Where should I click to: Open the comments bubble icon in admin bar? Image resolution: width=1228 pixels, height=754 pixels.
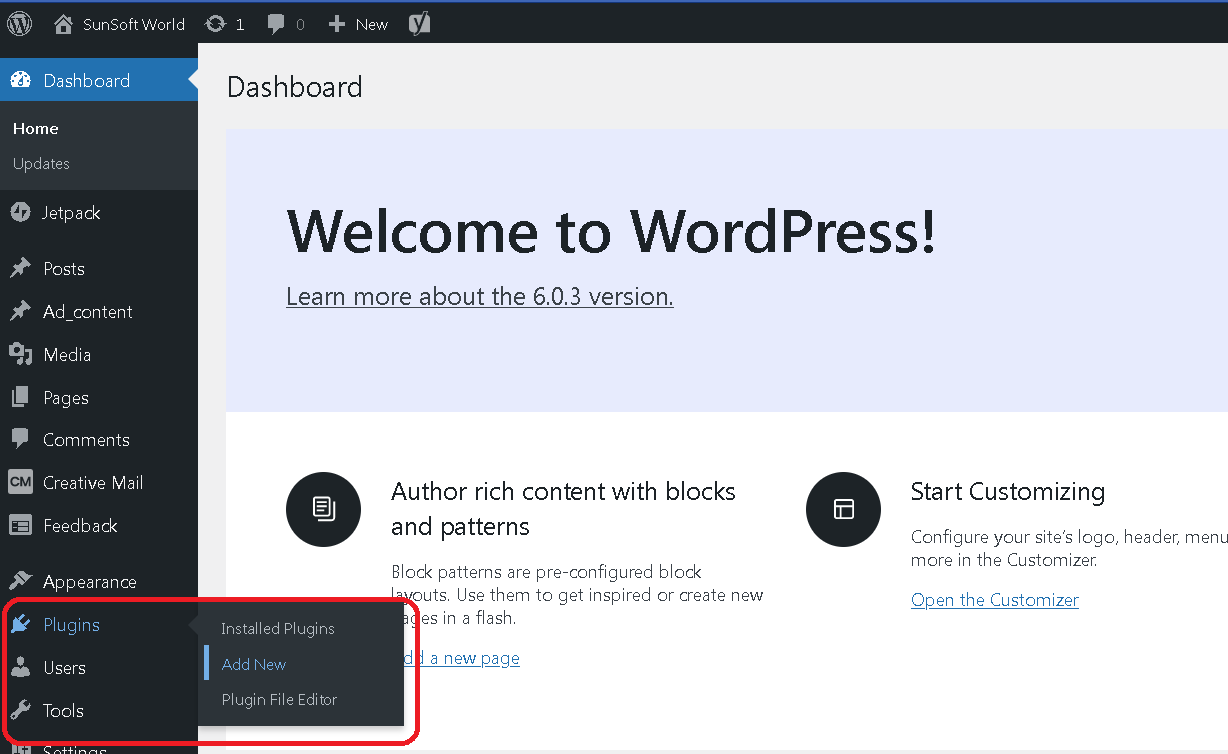[x=277, y=24]
